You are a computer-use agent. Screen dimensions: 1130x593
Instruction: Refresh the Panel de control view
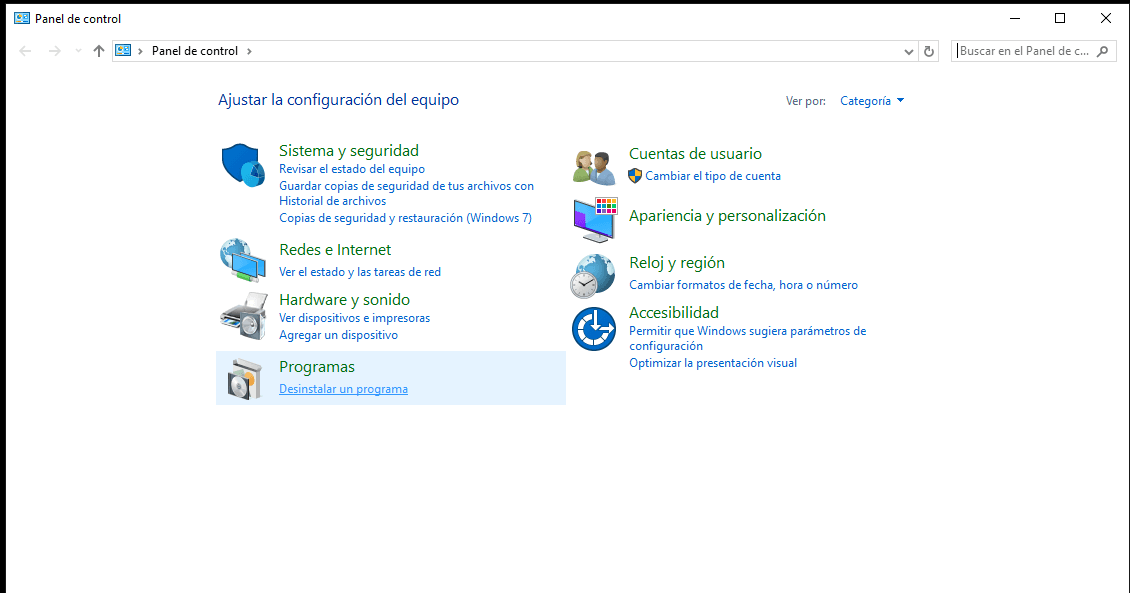coord(929,51)
